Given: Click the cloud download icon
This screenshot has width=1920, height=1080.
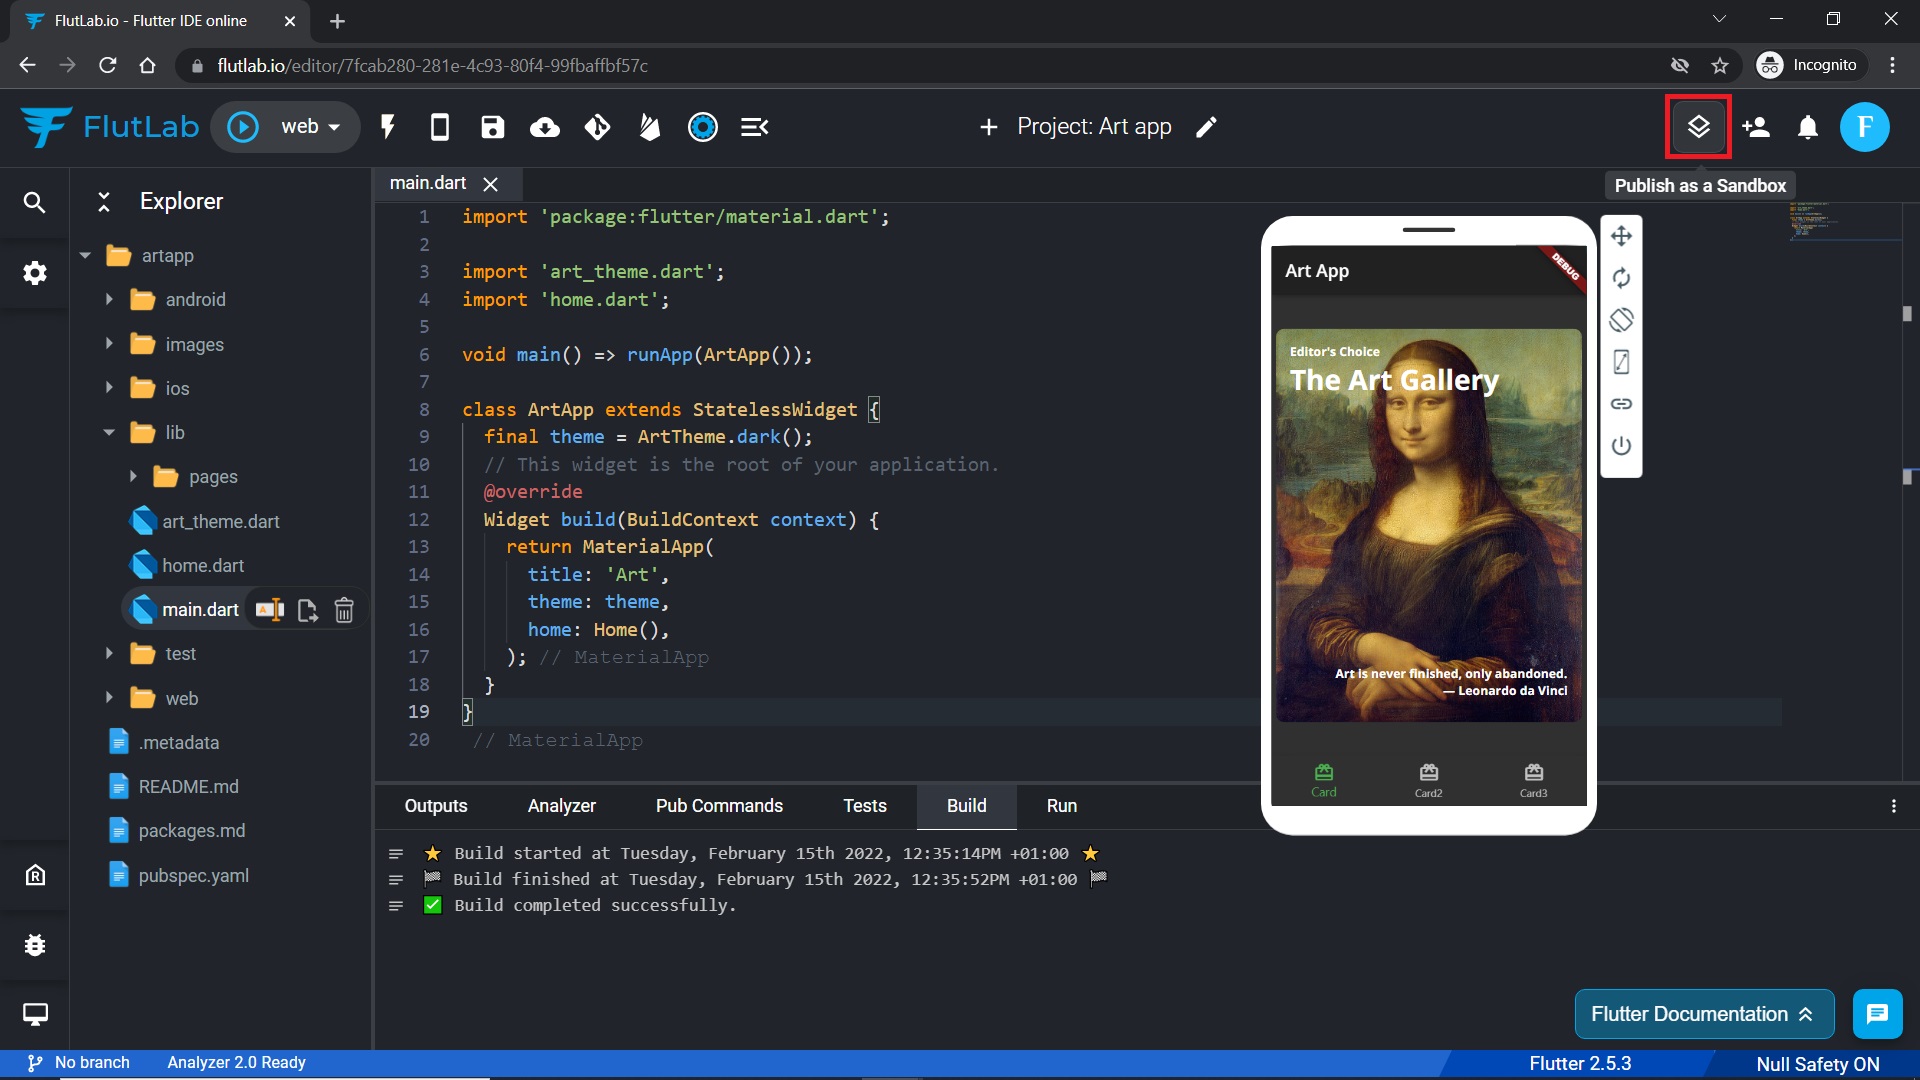Looking at the screenshot, I should (545, 127).
